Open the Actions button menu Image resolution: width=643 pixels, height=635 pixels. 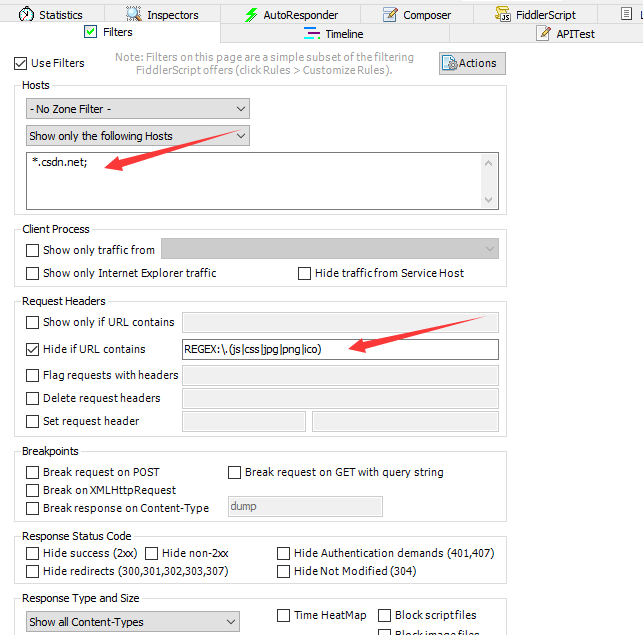tap(472, 63)
